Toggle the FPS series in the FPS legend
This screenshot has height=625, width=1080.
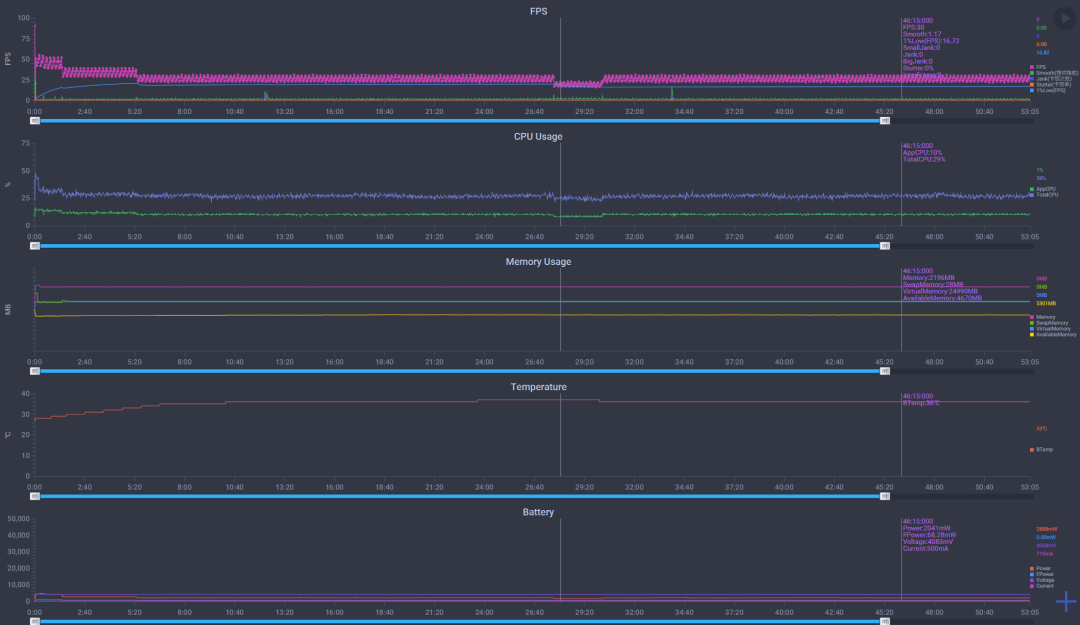[1037, 68]
